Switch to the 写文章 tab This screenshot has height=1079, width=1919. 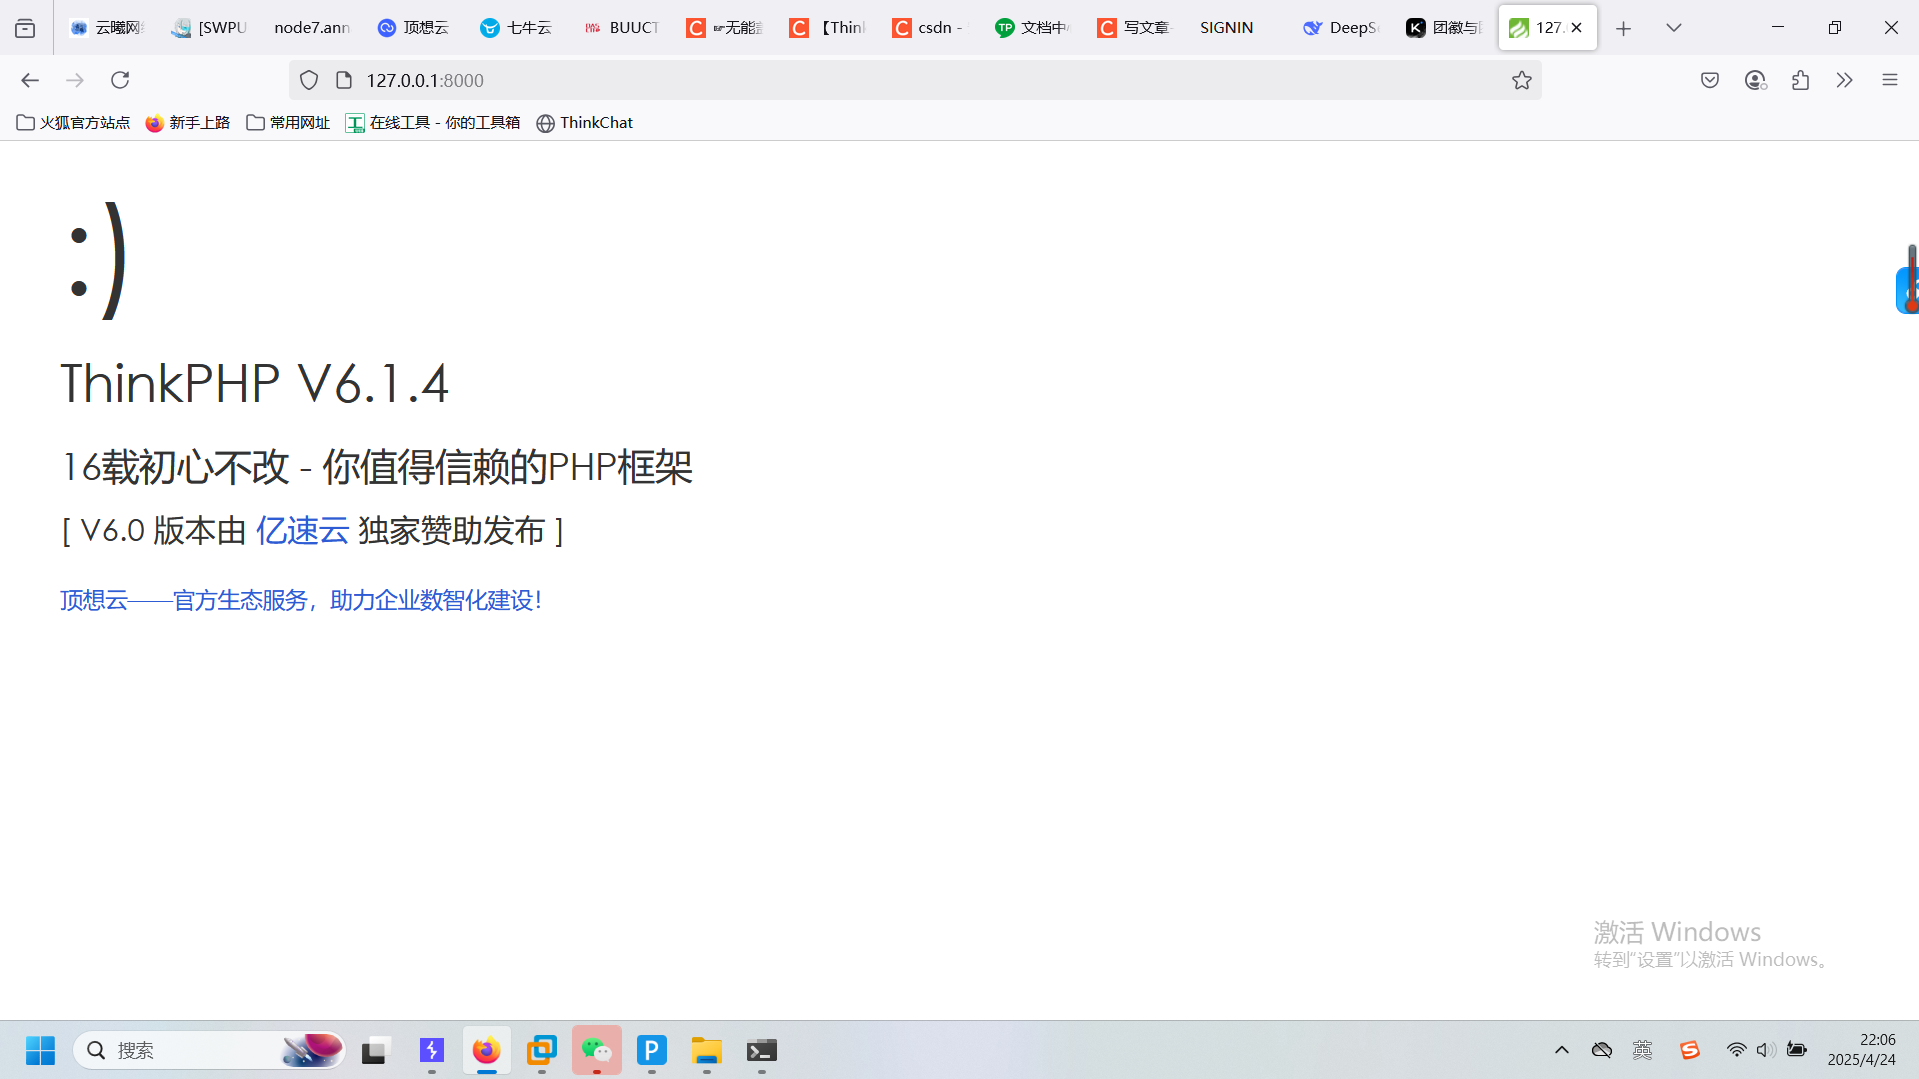coord(1134,28)
